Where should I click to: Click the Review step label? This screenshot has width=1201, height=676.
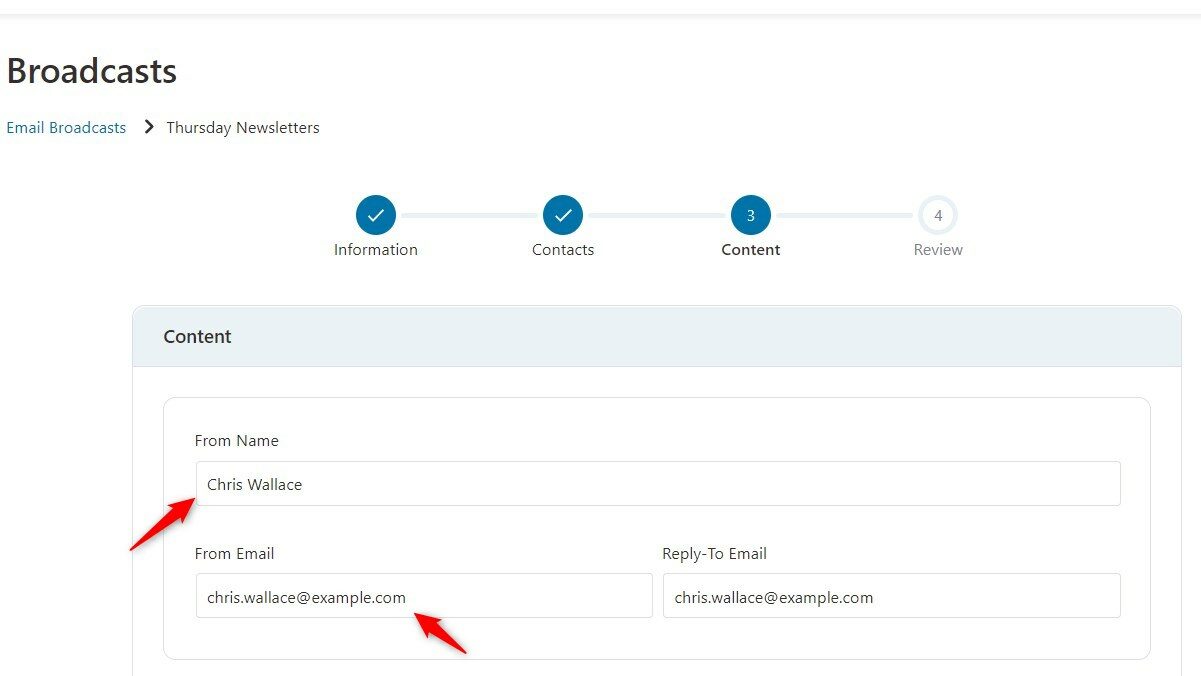938,250
